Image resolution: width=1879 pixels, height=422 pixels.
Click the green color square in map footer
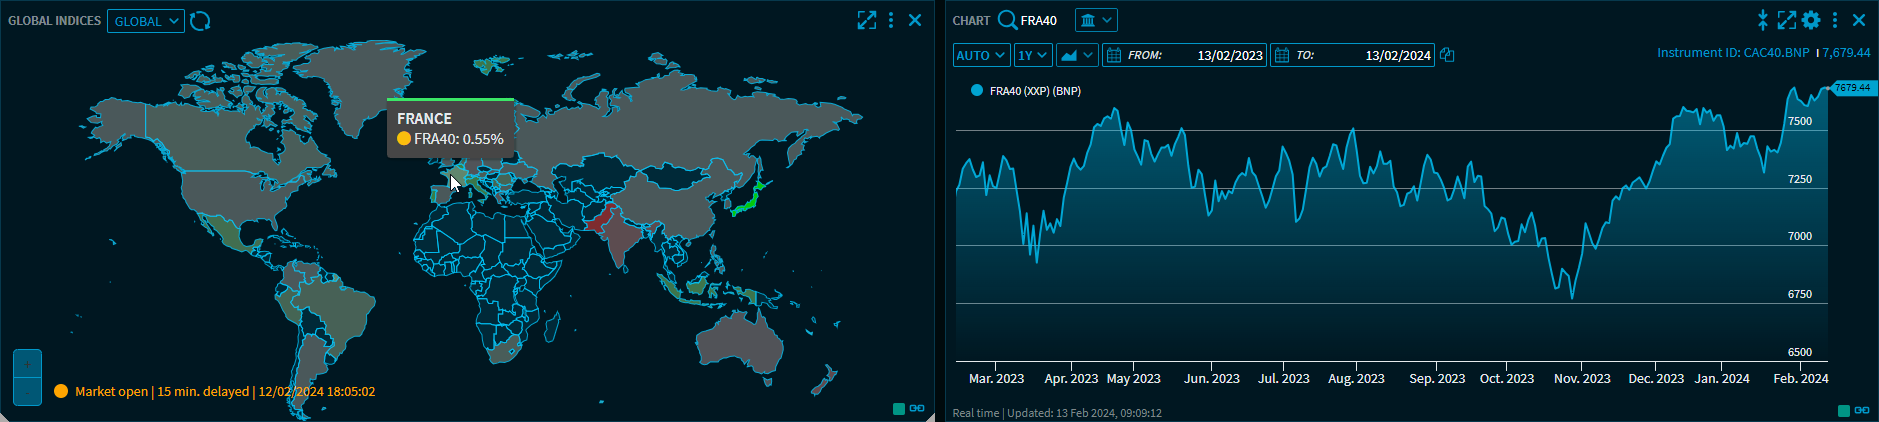899,408
